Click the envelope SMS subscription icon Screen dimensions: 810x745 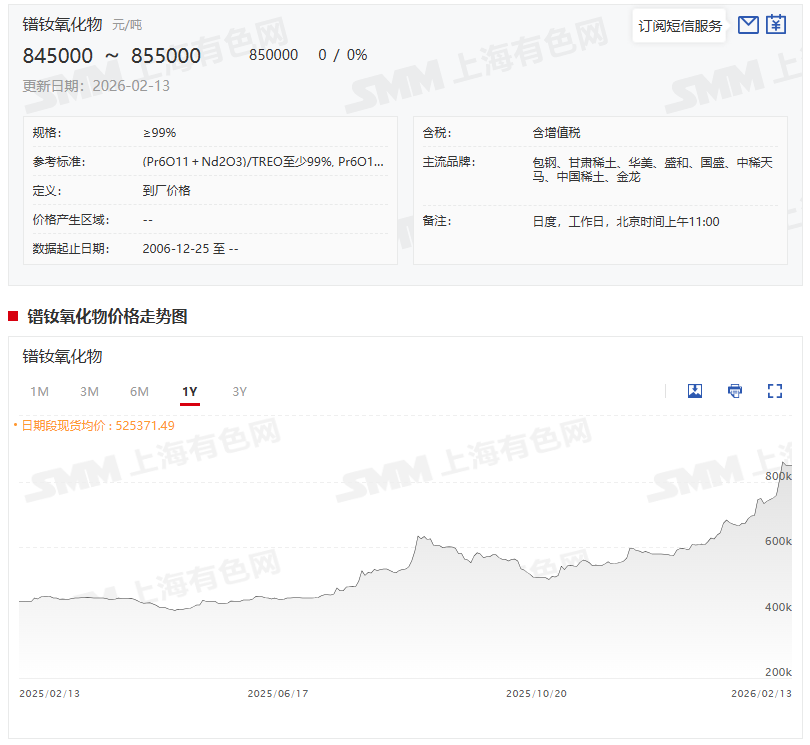pyautogui.click(x=748, y=25)
